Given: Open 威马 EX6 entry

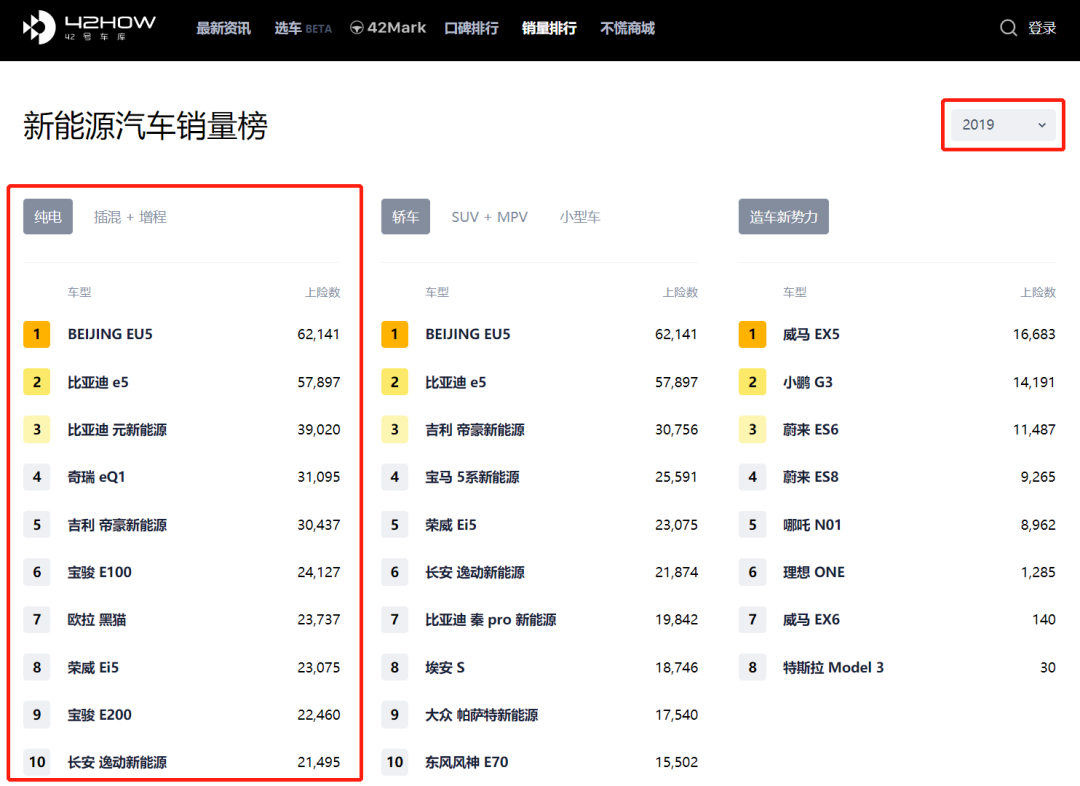Looking at the screenshot, I should pos(811,620).
